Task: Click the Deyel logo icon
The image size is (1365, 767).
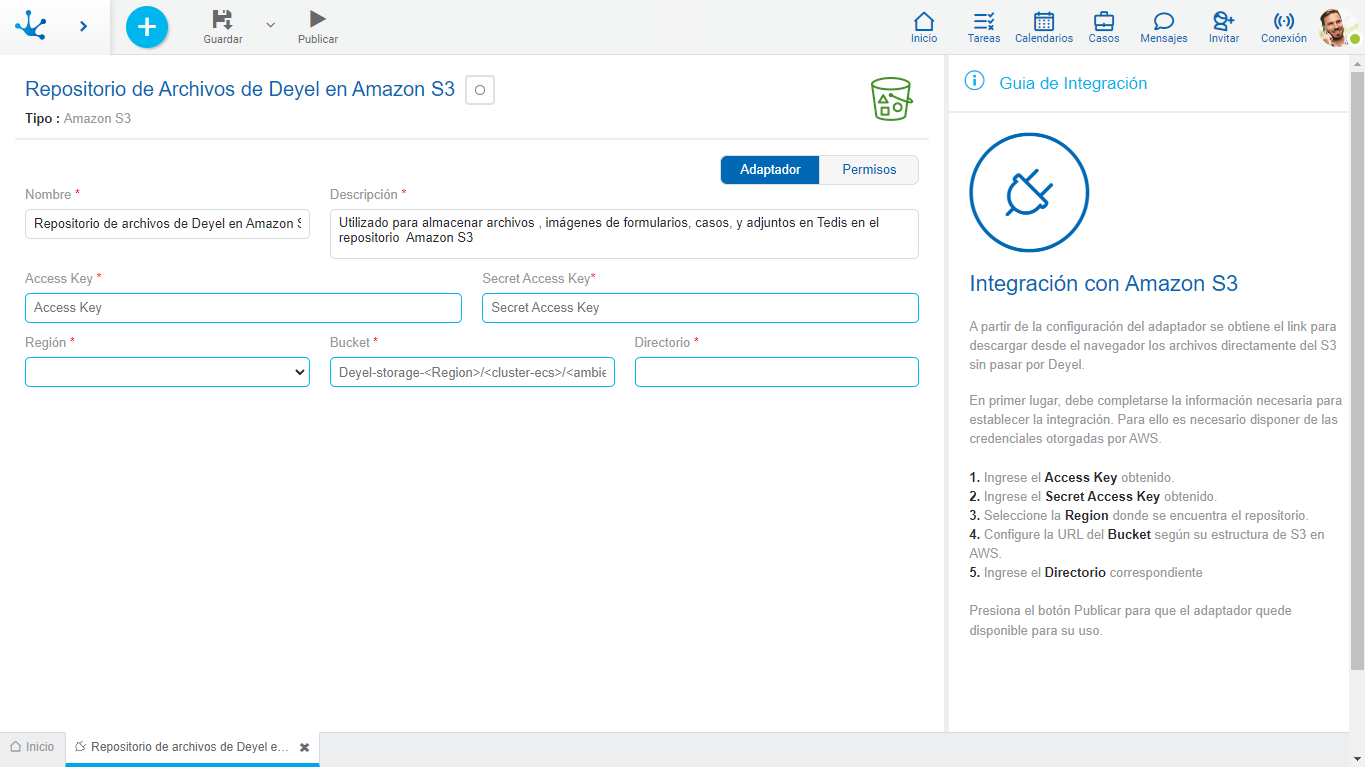Action: [31, 25]
